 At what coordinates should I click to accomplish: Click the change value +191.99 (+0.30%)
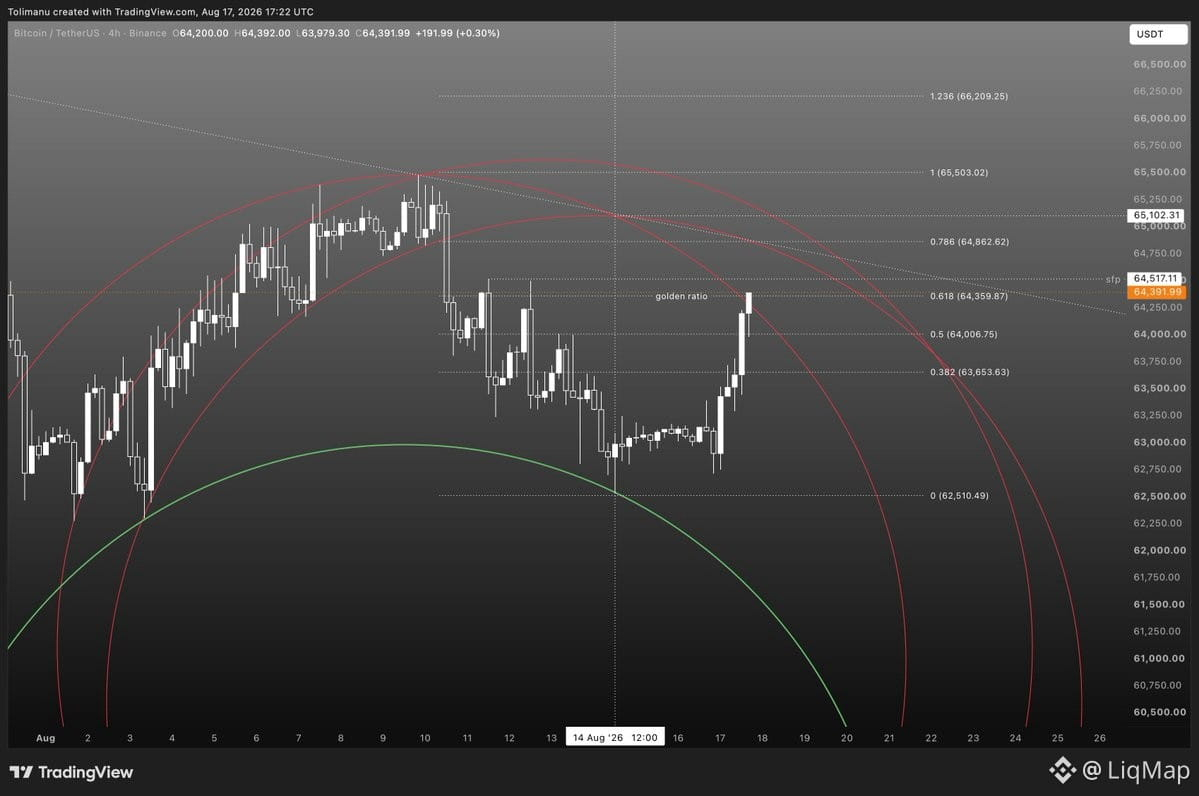coord(457,33)
